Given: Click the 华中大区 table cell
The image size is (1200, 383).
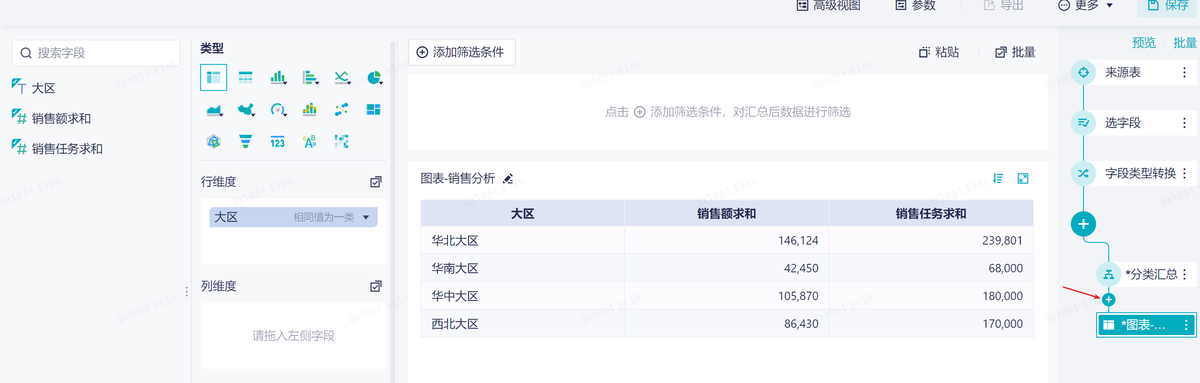Looking at the screenshot, I should click(522, 296).
